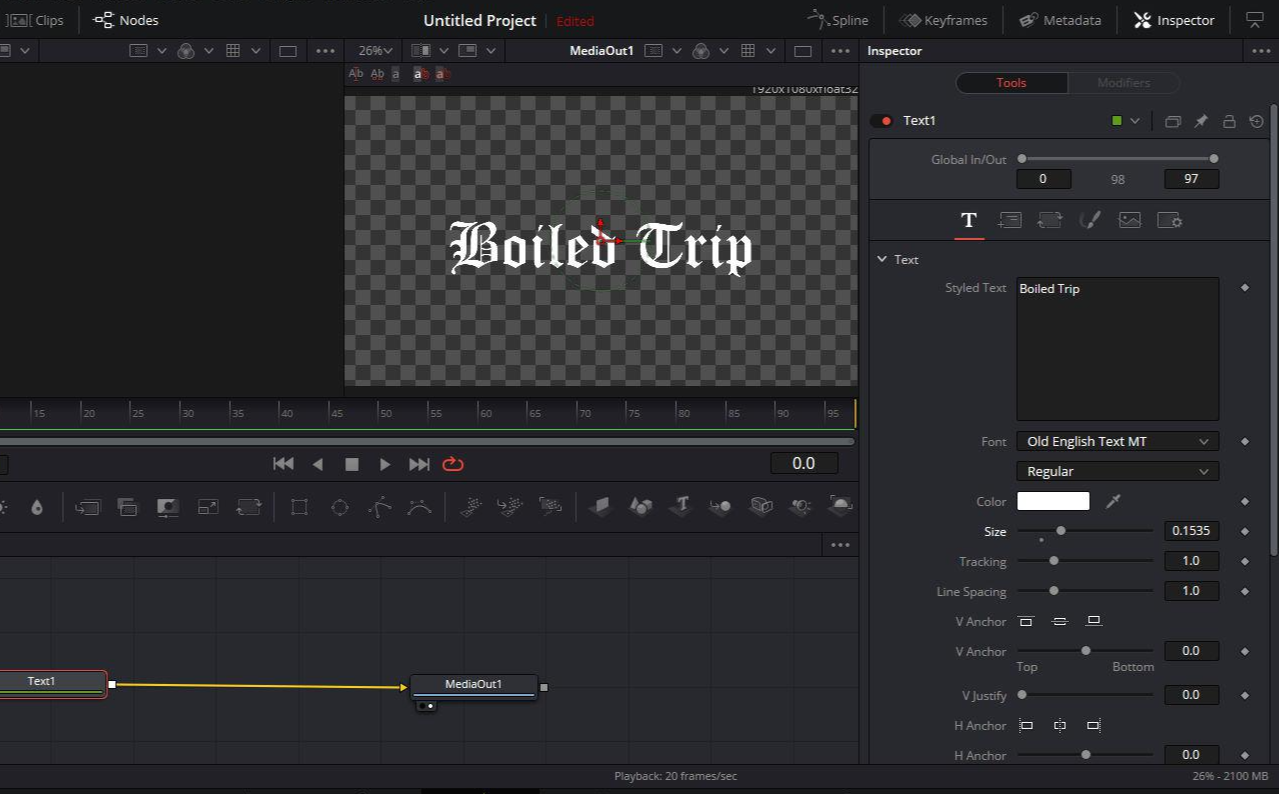The image size is (1279, 794).
Task: Open the Transform tab in Text1 inspector
Action: (1049, 220)
